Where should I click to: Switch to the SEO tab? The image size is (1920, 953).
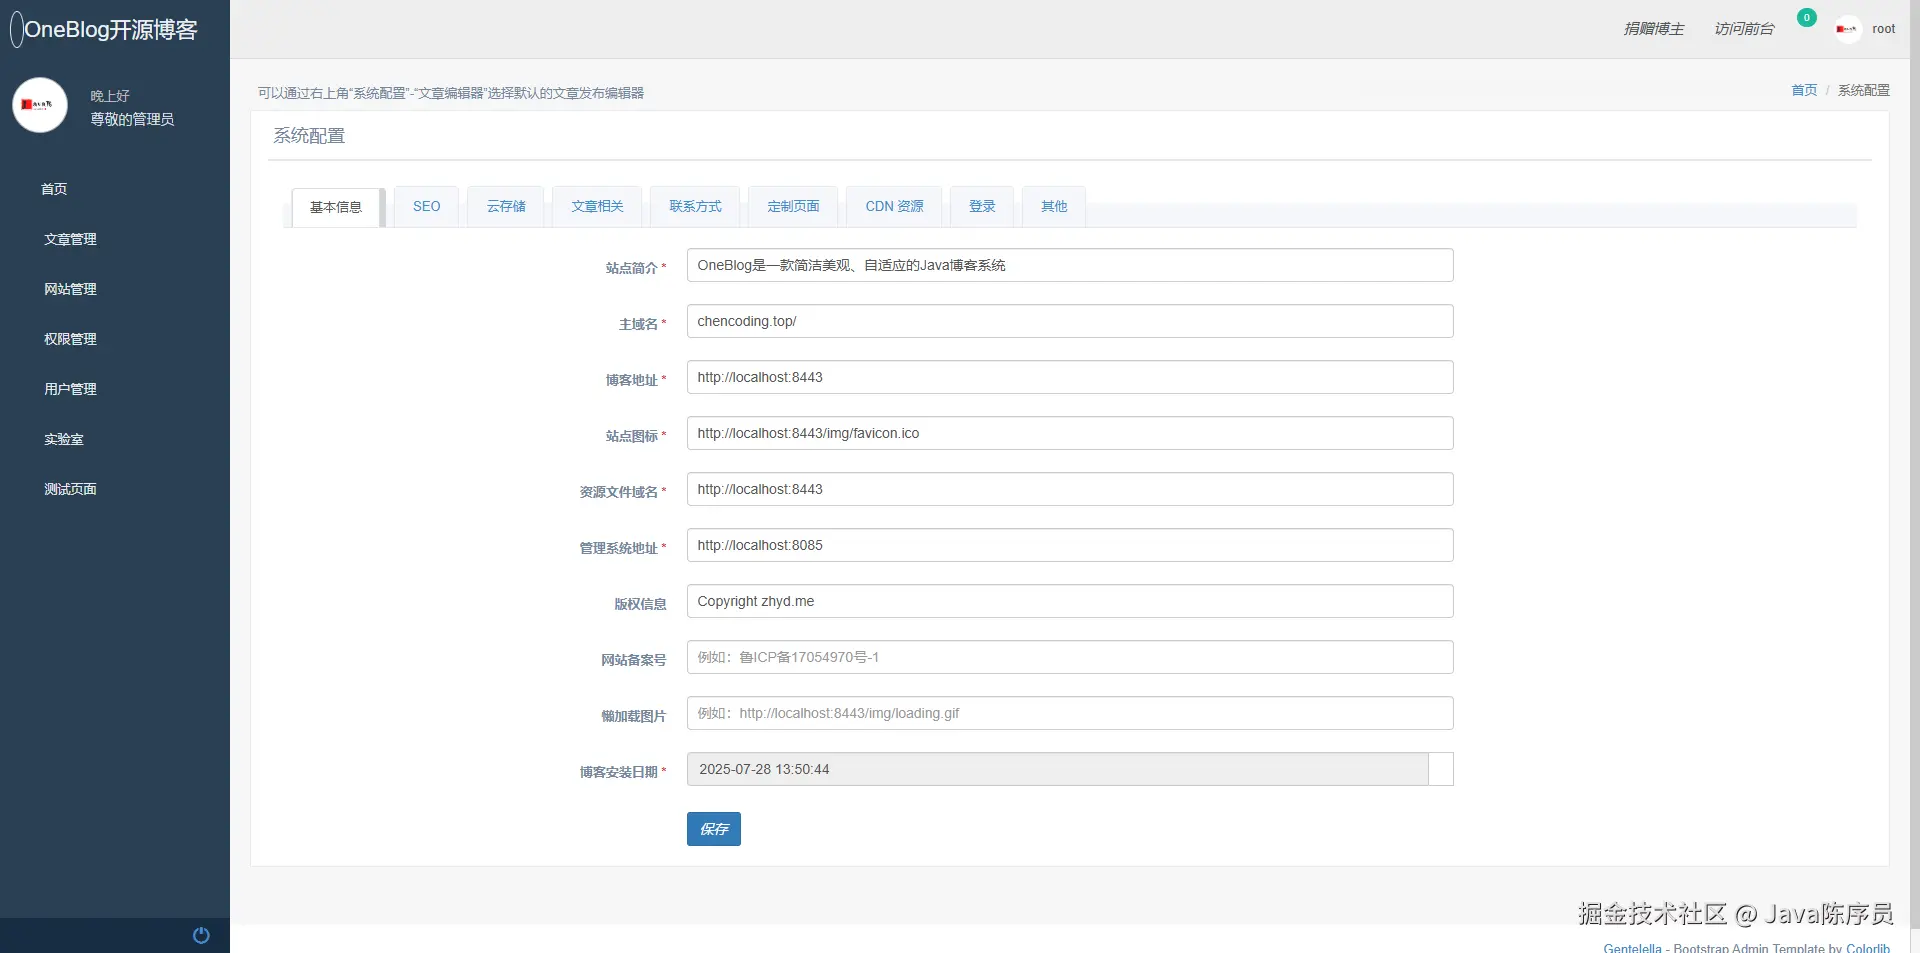[427, 206]
